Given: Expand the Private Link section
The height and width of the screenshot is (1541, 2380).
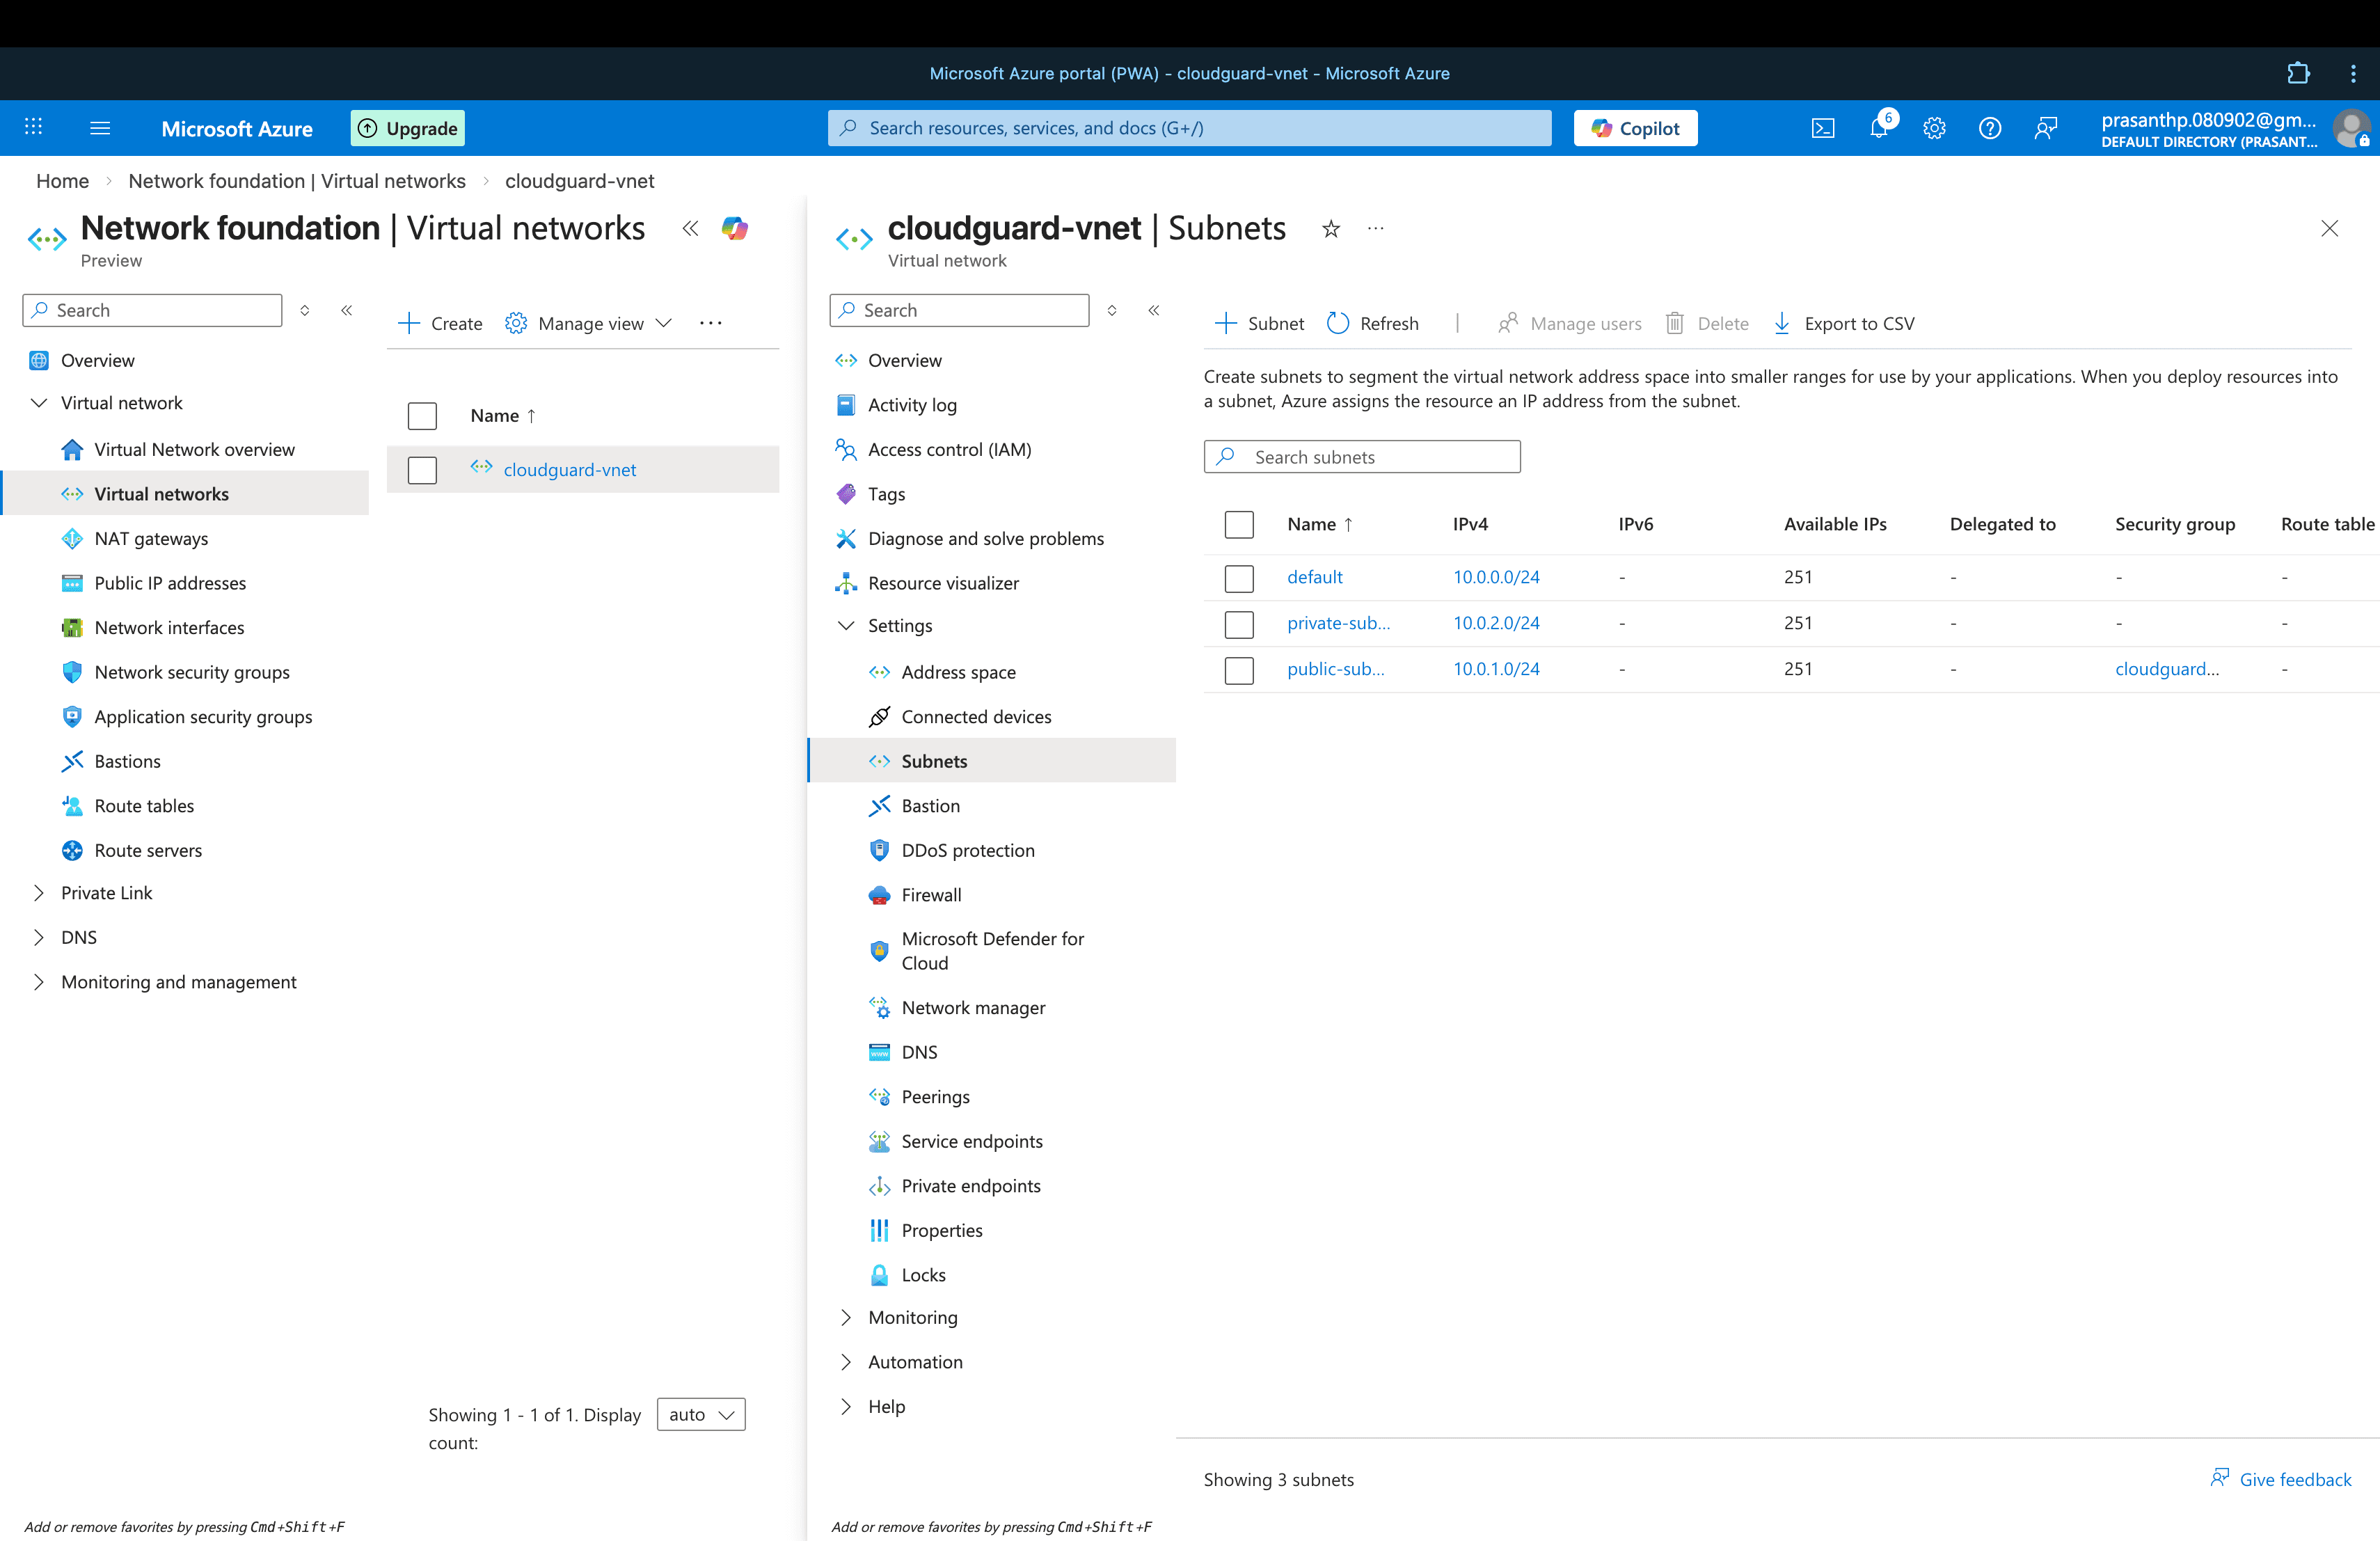Looking at the screenshot, I should [x=39, y=893].
